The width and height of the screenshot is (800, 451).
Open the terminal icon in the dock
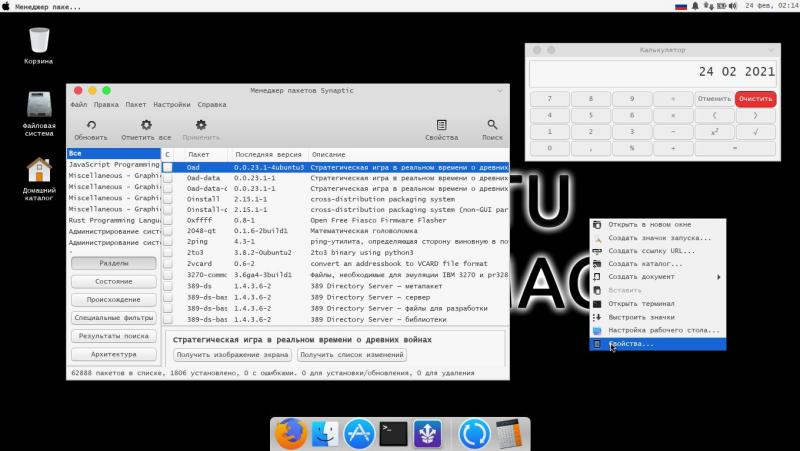(x=393, y=433)
